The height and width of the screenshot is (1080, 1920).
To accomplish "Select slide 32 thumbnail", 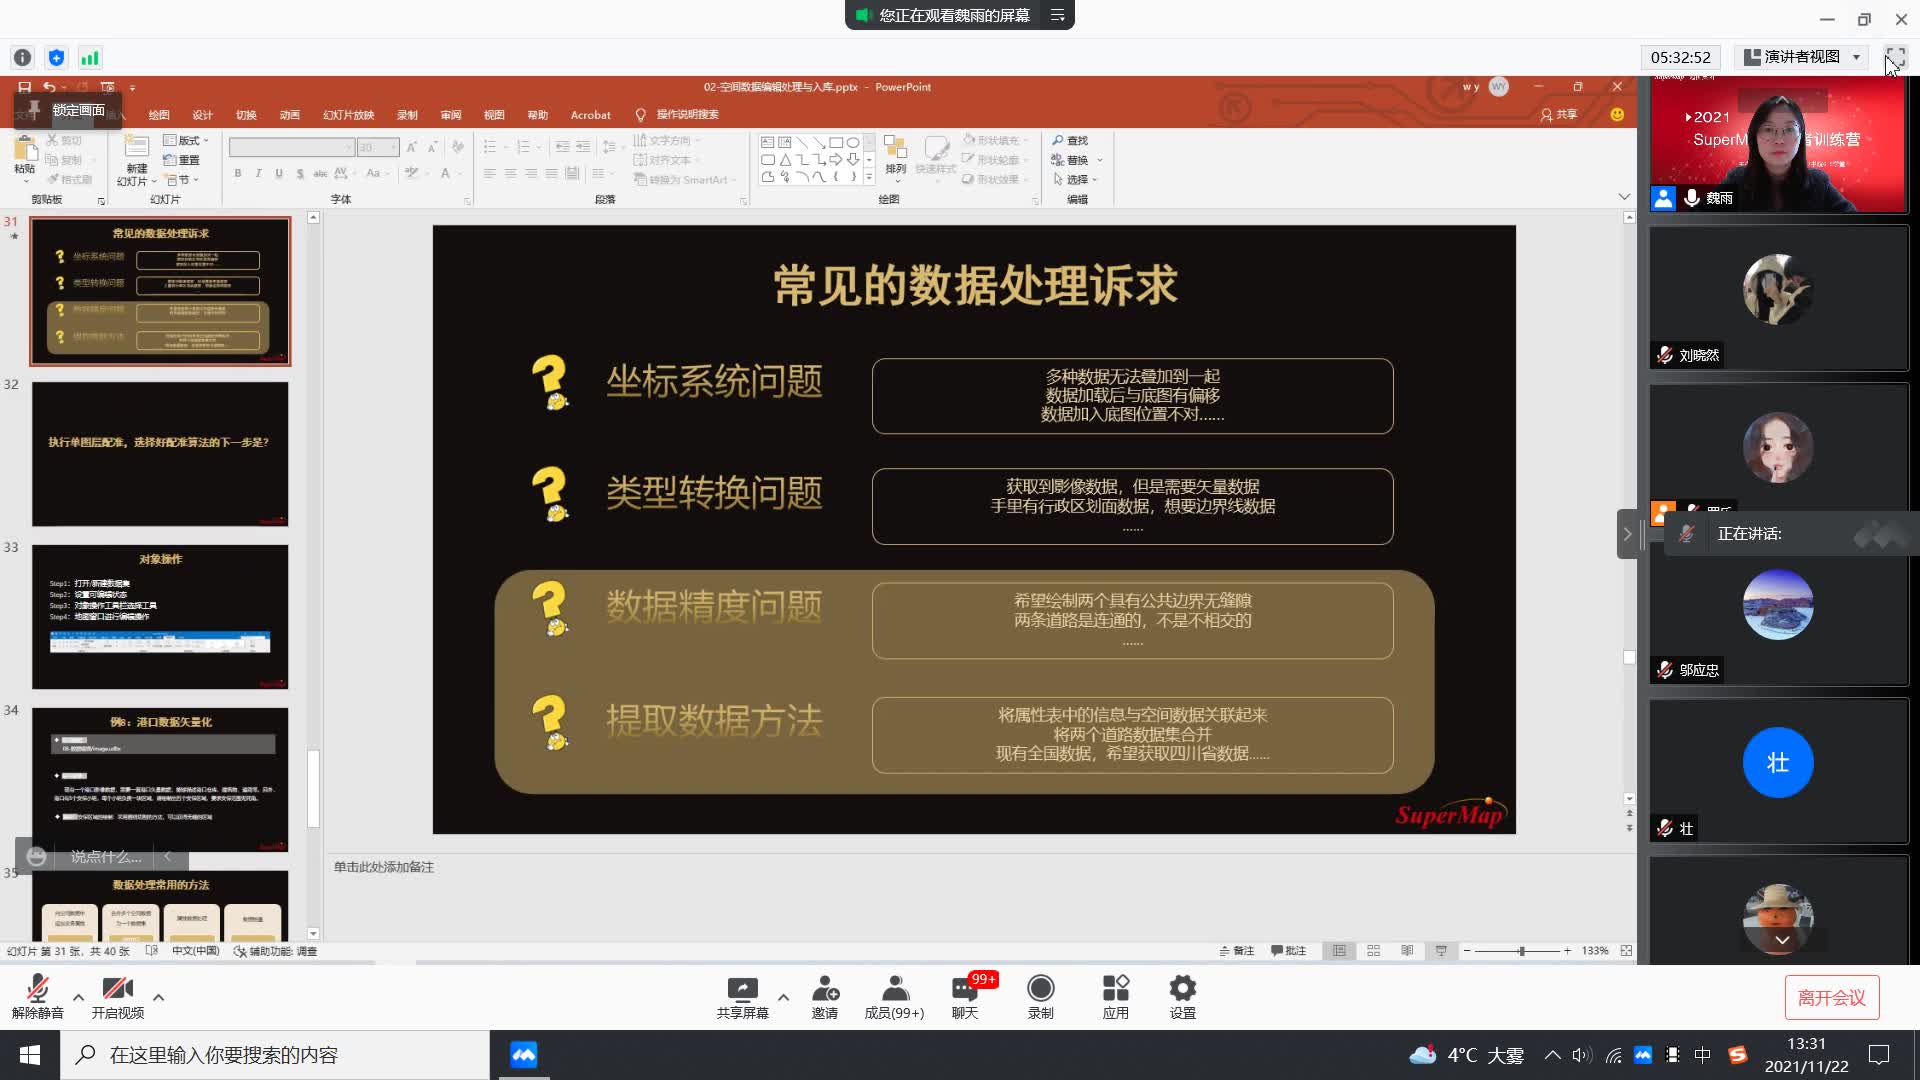I will (x=160, y=454).
